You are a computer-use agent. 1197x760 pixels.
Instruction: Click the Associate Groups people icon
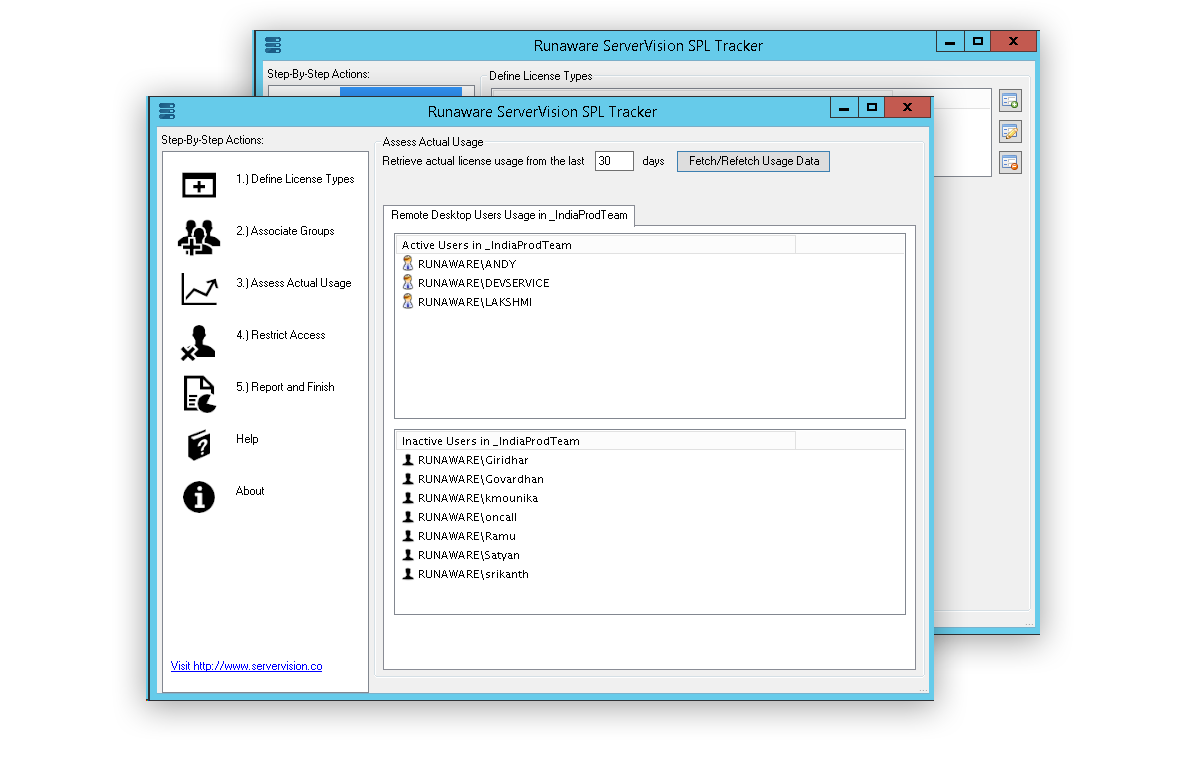[199, 237]
